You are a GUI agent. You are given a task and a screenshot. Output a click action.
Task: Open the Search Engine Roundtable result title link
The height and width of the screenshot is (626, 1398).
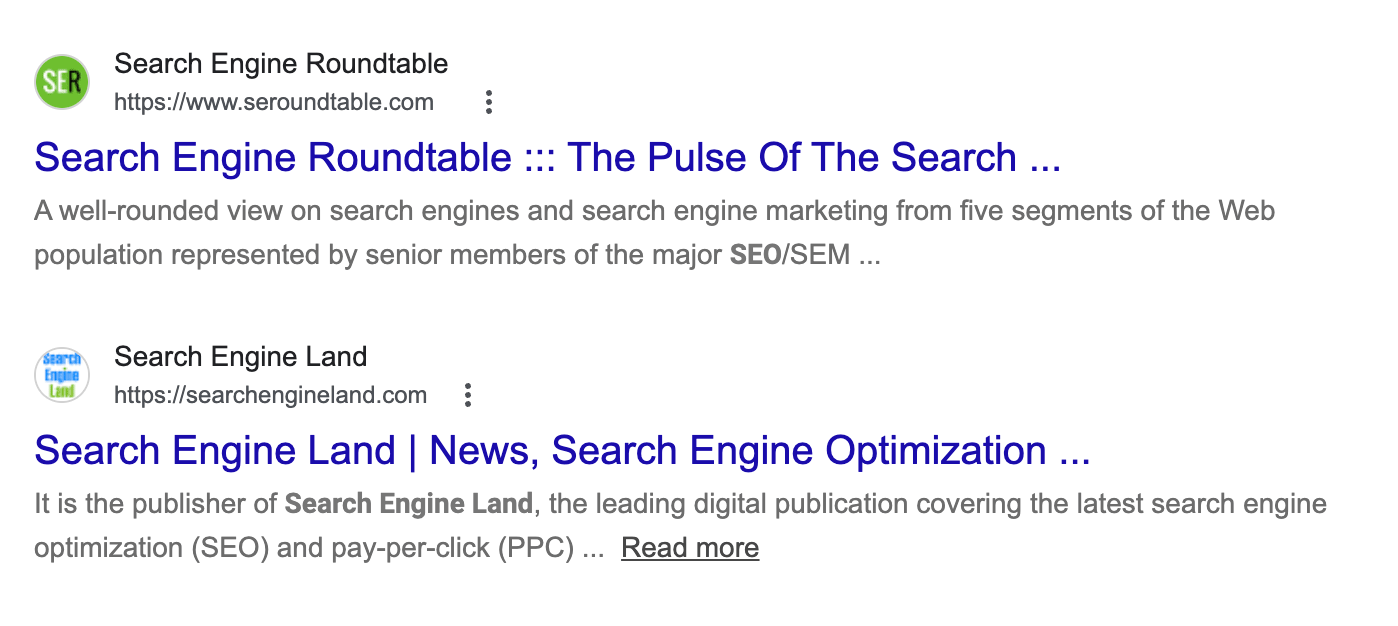(x=546, y=157)
